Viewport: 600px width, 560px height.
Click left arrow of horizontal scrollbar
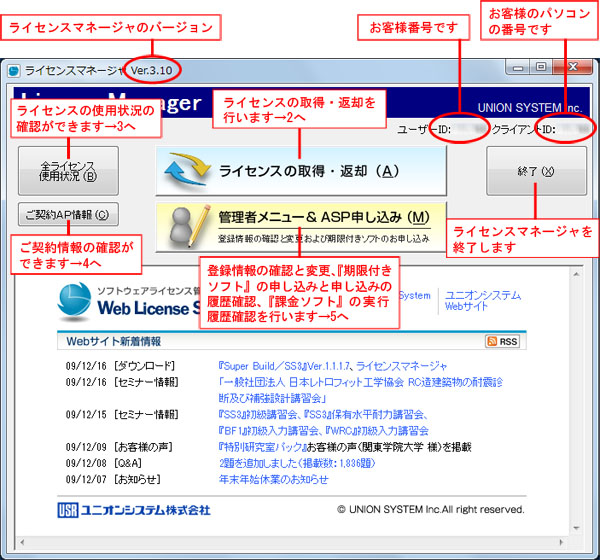[22, 542]
